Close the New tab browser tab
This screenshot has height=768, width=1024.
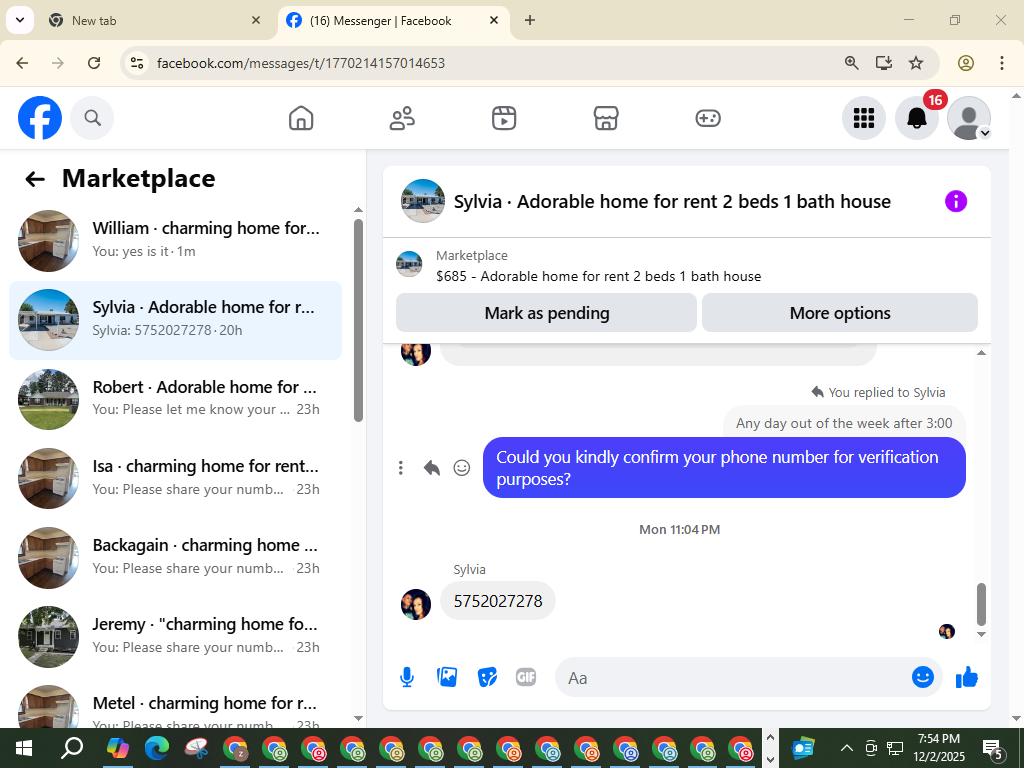[x=256, y=20]
